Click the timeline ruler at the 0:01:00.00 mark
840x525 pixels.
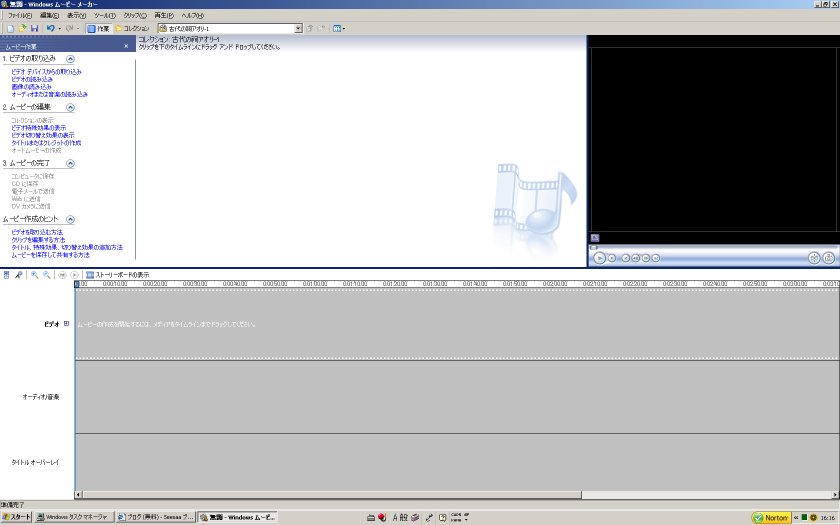coord(314,283)
